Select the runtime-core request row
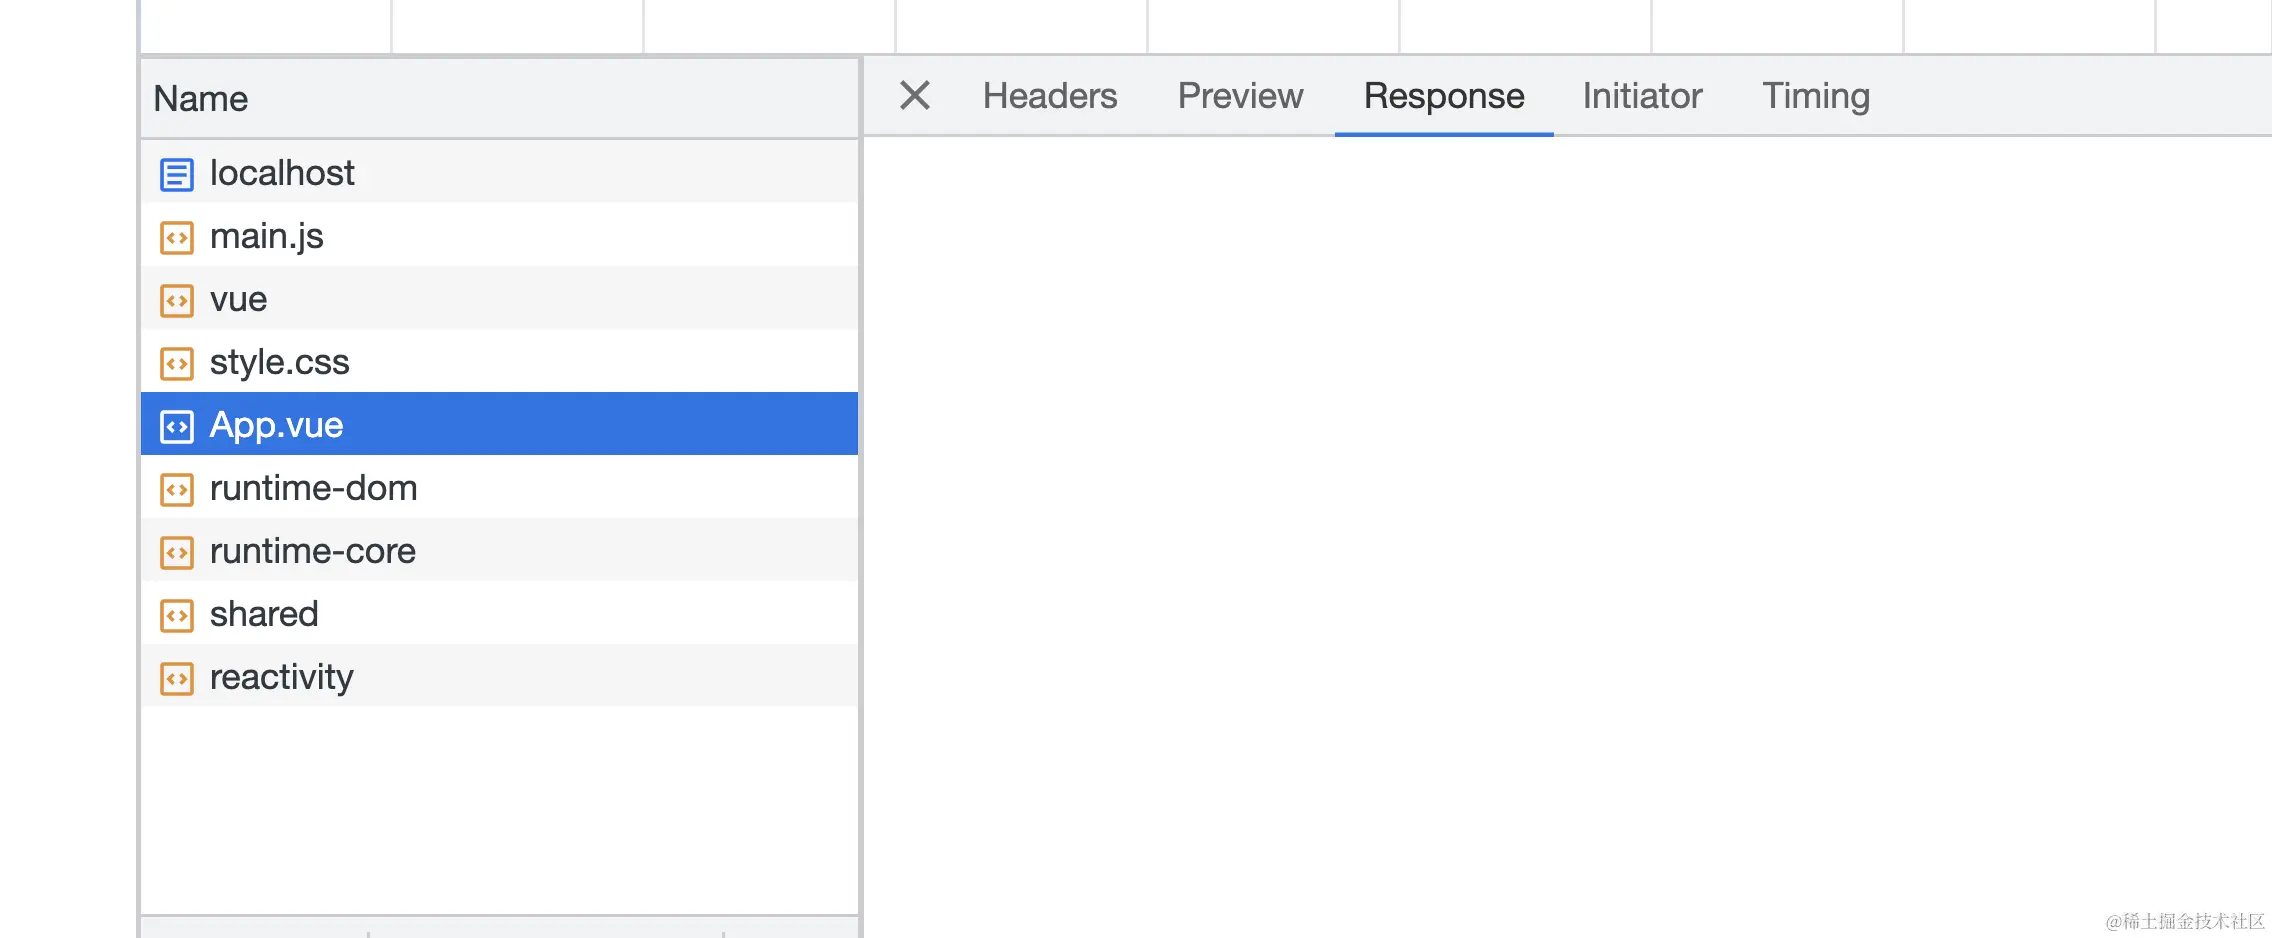 click(500, 550)
